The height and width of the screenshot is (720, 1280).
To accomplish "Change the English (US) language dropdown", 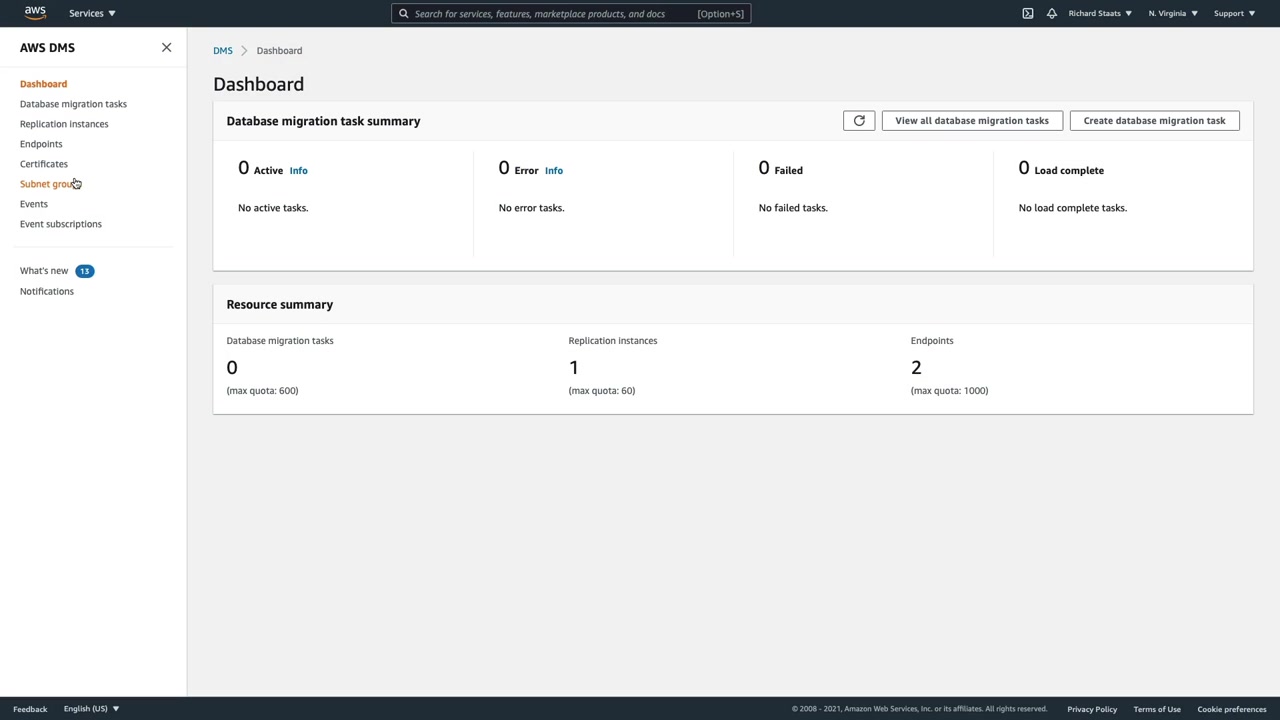I will coord(91,709).
